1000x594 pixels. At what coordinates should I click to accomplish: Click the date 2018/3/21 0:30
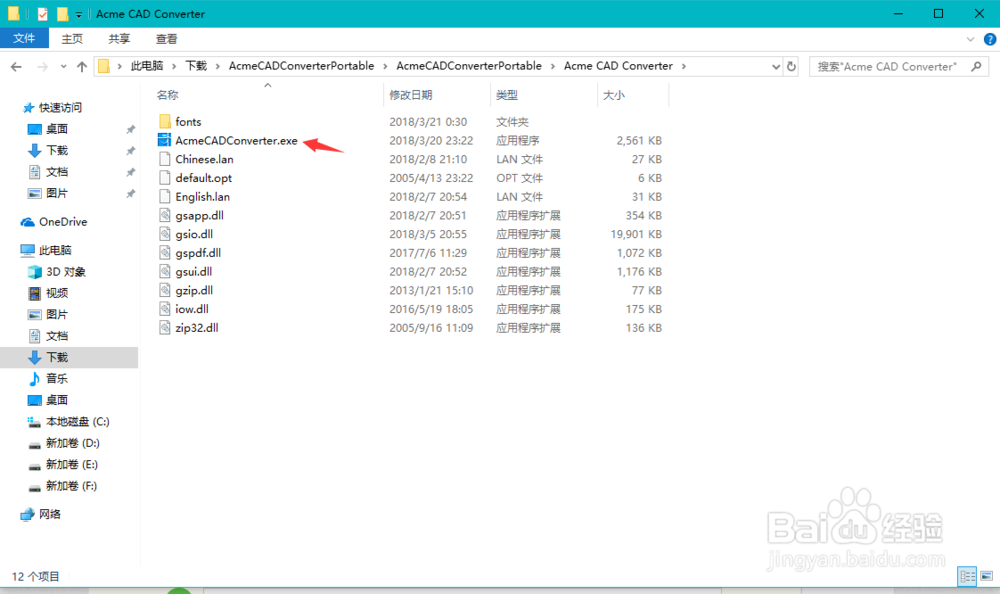pos(428,121)
